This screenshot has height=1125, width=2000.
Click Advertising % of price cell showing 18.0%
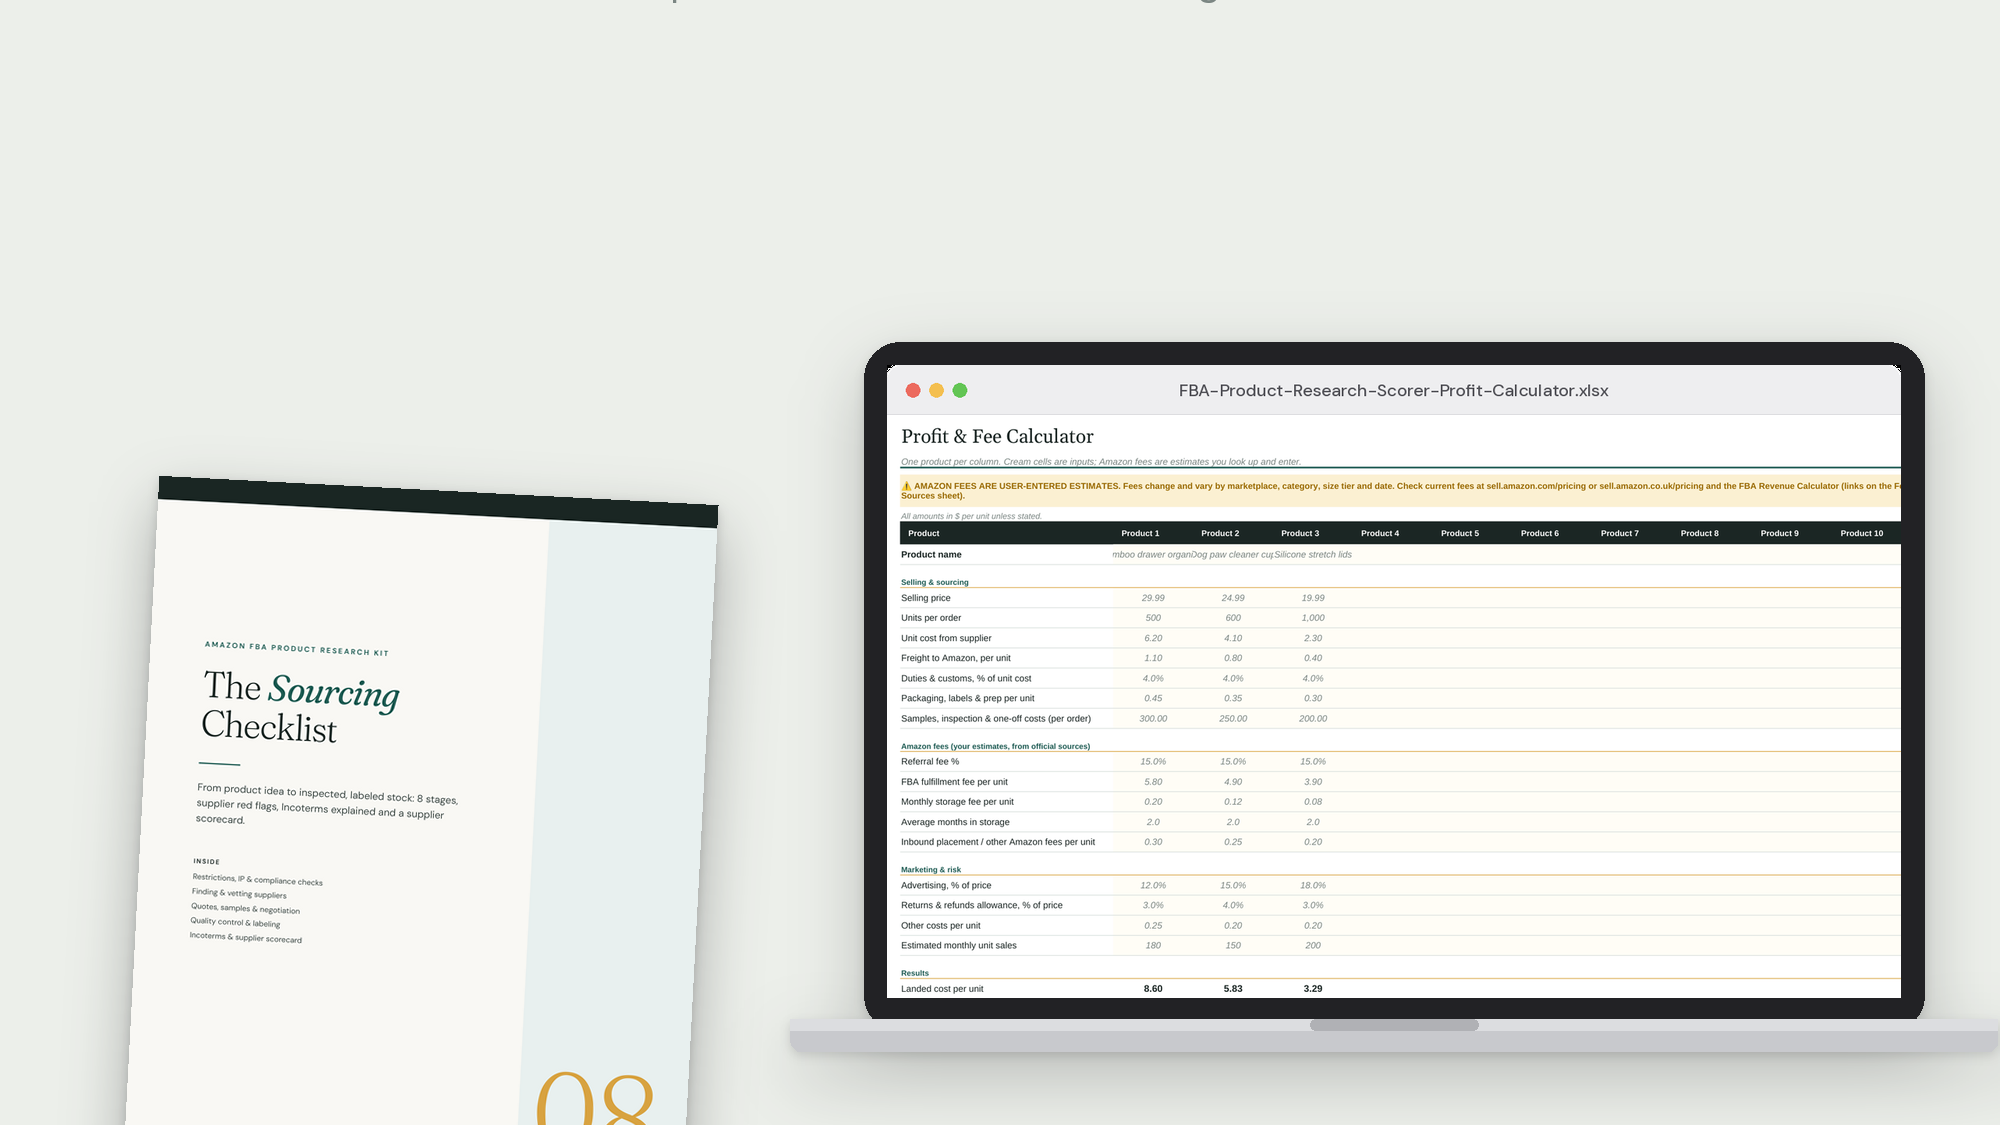click(x=1313, y=886)
